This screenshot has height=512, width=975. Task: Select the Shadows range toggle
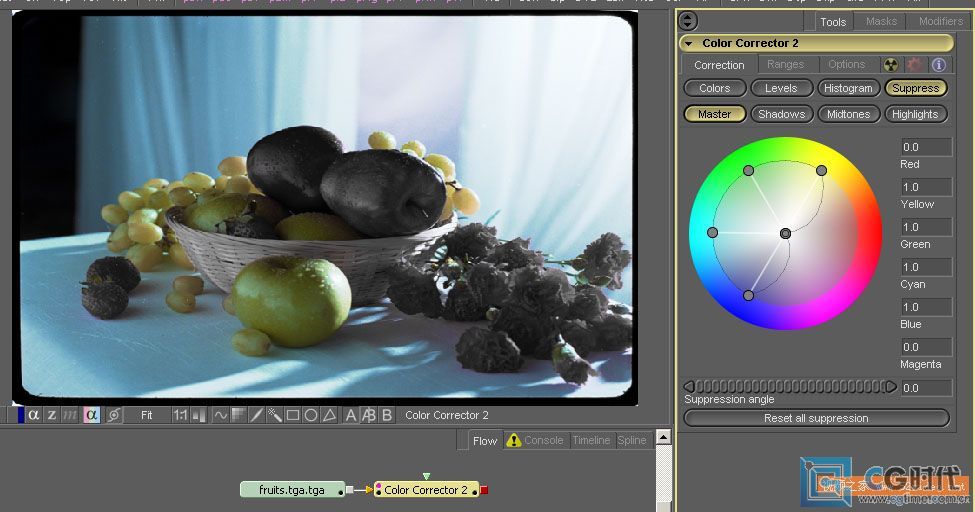782,114
